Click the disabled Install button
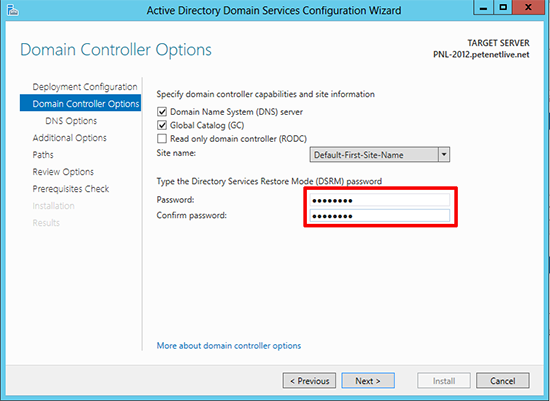This screenshot has width=550, height=401. [444, 381]
